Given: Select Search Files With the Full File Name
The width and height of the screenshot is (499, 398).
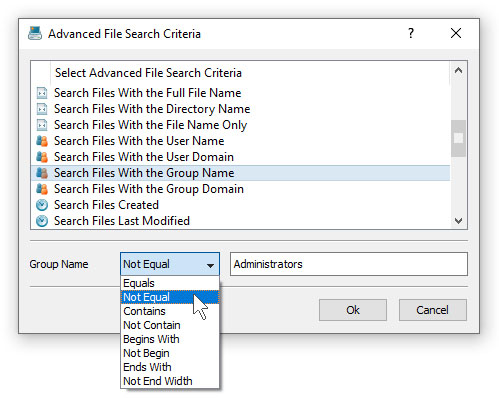Looking at the screenshot, I should click(240, 93).
